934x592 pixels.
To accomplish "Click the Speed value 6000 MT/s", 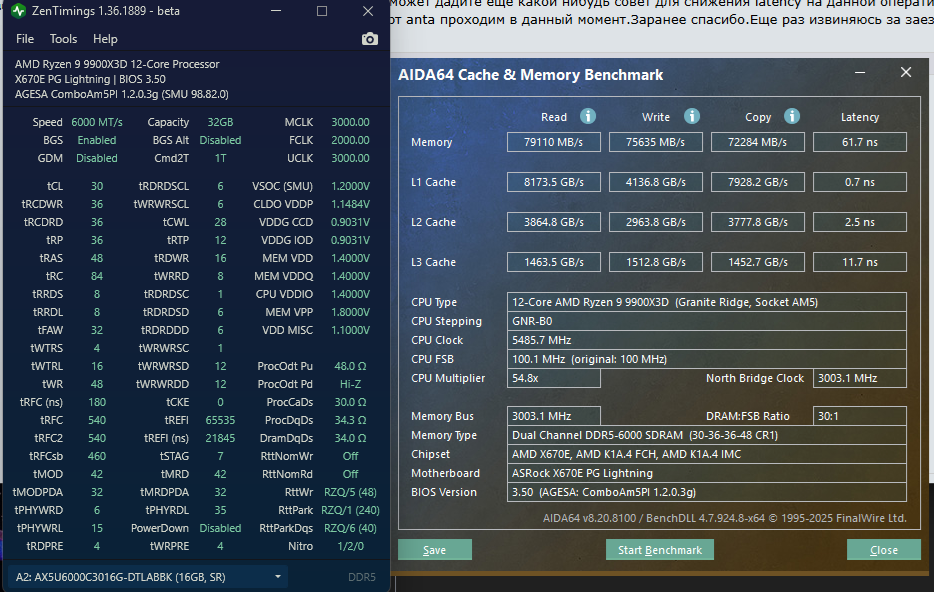I will (x=96, y=122).
